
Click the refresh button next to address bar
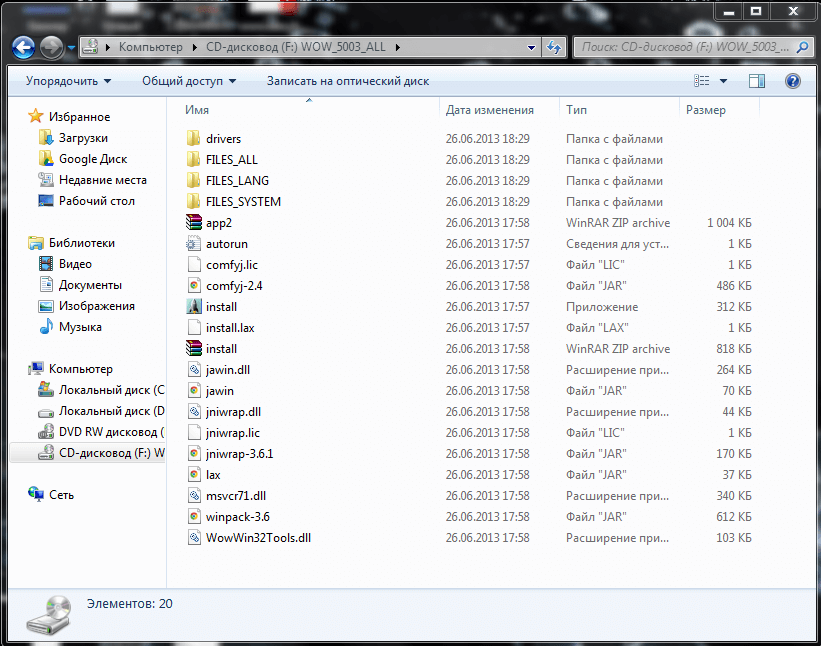click(x=555, y=47)
